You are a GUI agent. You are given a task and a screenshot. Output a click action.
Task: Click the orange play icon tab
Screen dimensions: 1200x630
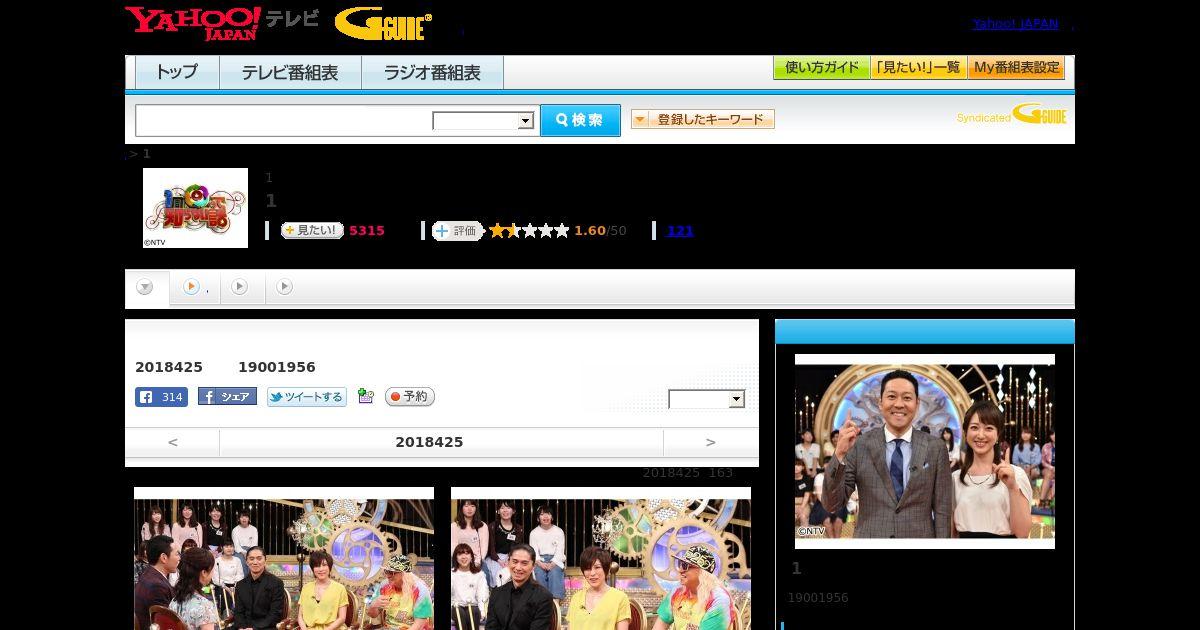click(191, 287)
